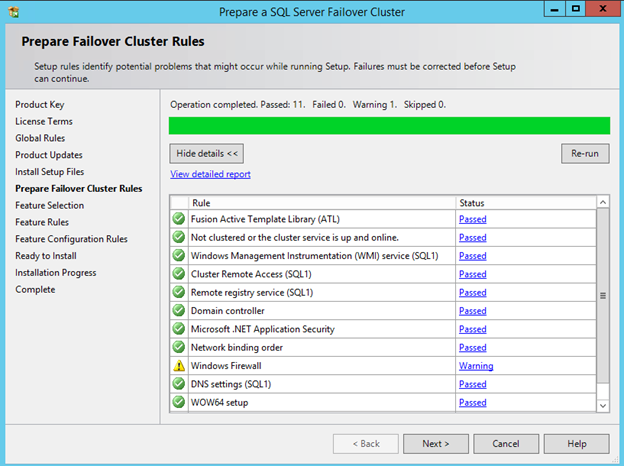624x466 pixels.
Task: Click the green progress bar
Action: pyautogui.click(x=389, y=125)
